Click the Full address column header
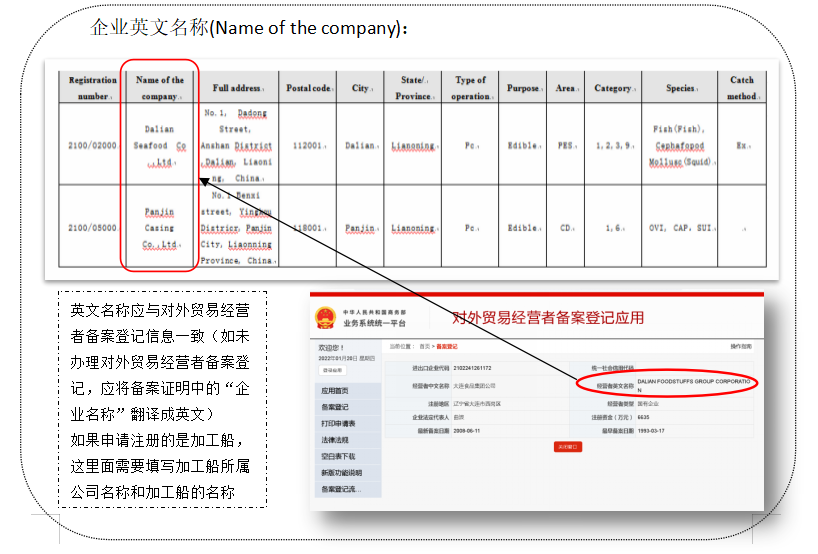The image size is (818, 554). click(x=237, y=88)
